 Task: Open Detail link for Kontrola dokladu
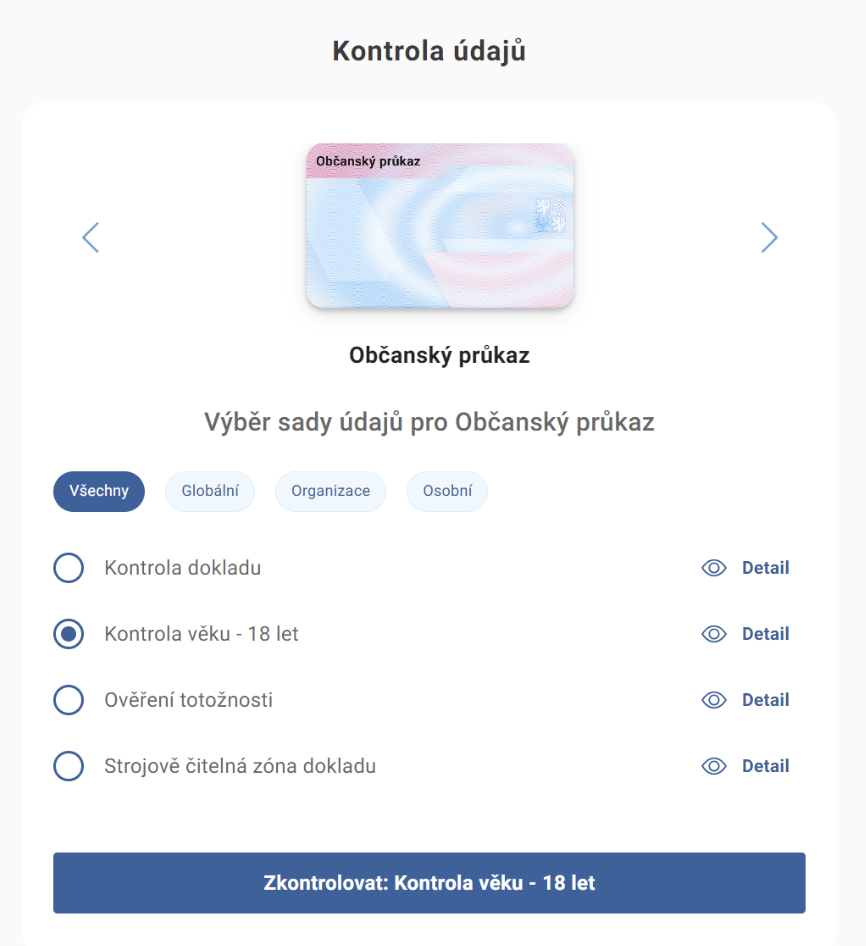click(765, 568)
